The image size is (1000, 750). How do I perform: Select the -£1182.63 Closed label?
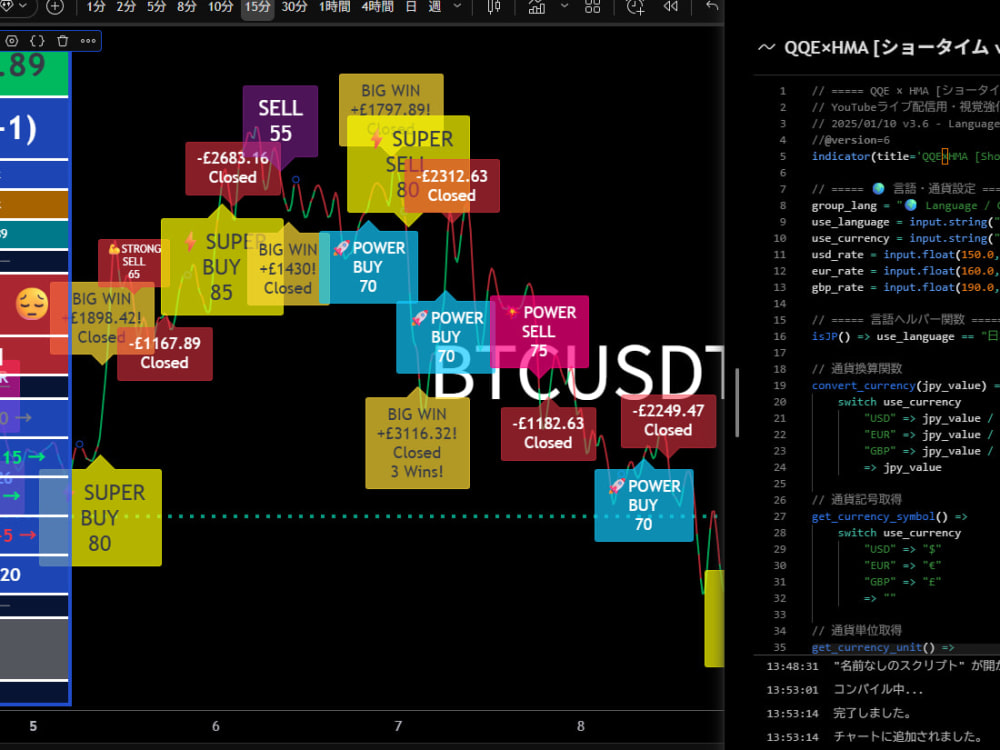point(548,433)
